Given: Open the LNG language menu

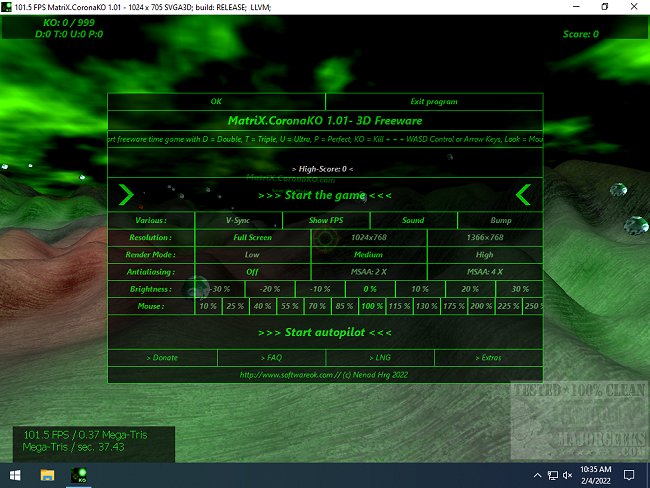Looking at the screenshot, I should (380, 357).
